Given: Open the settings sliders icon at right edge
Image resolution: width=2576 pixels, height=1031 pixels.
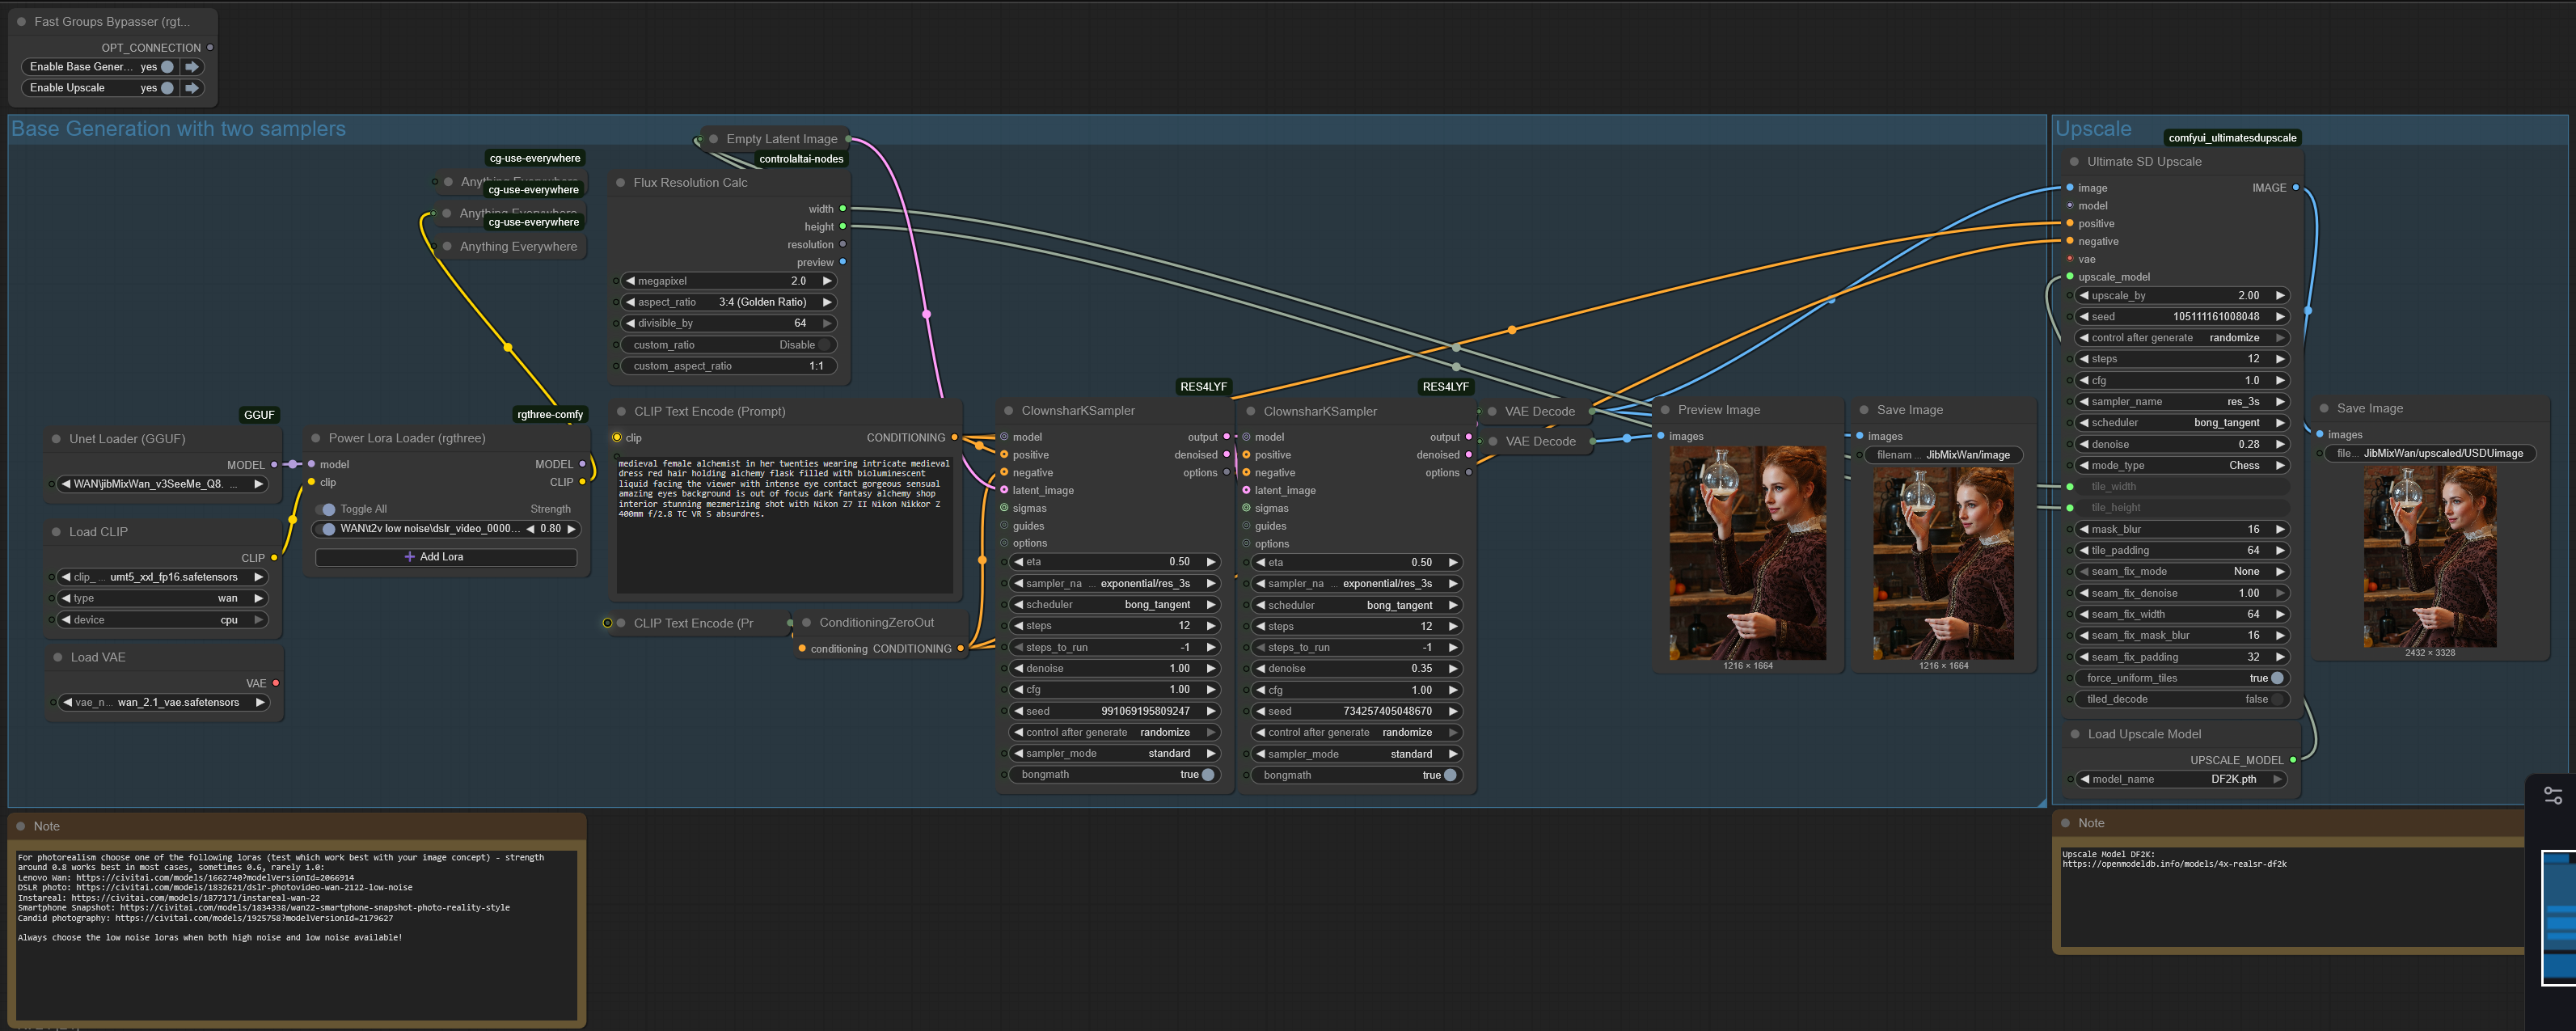Looking at the screenshot, I should 2552,795.
